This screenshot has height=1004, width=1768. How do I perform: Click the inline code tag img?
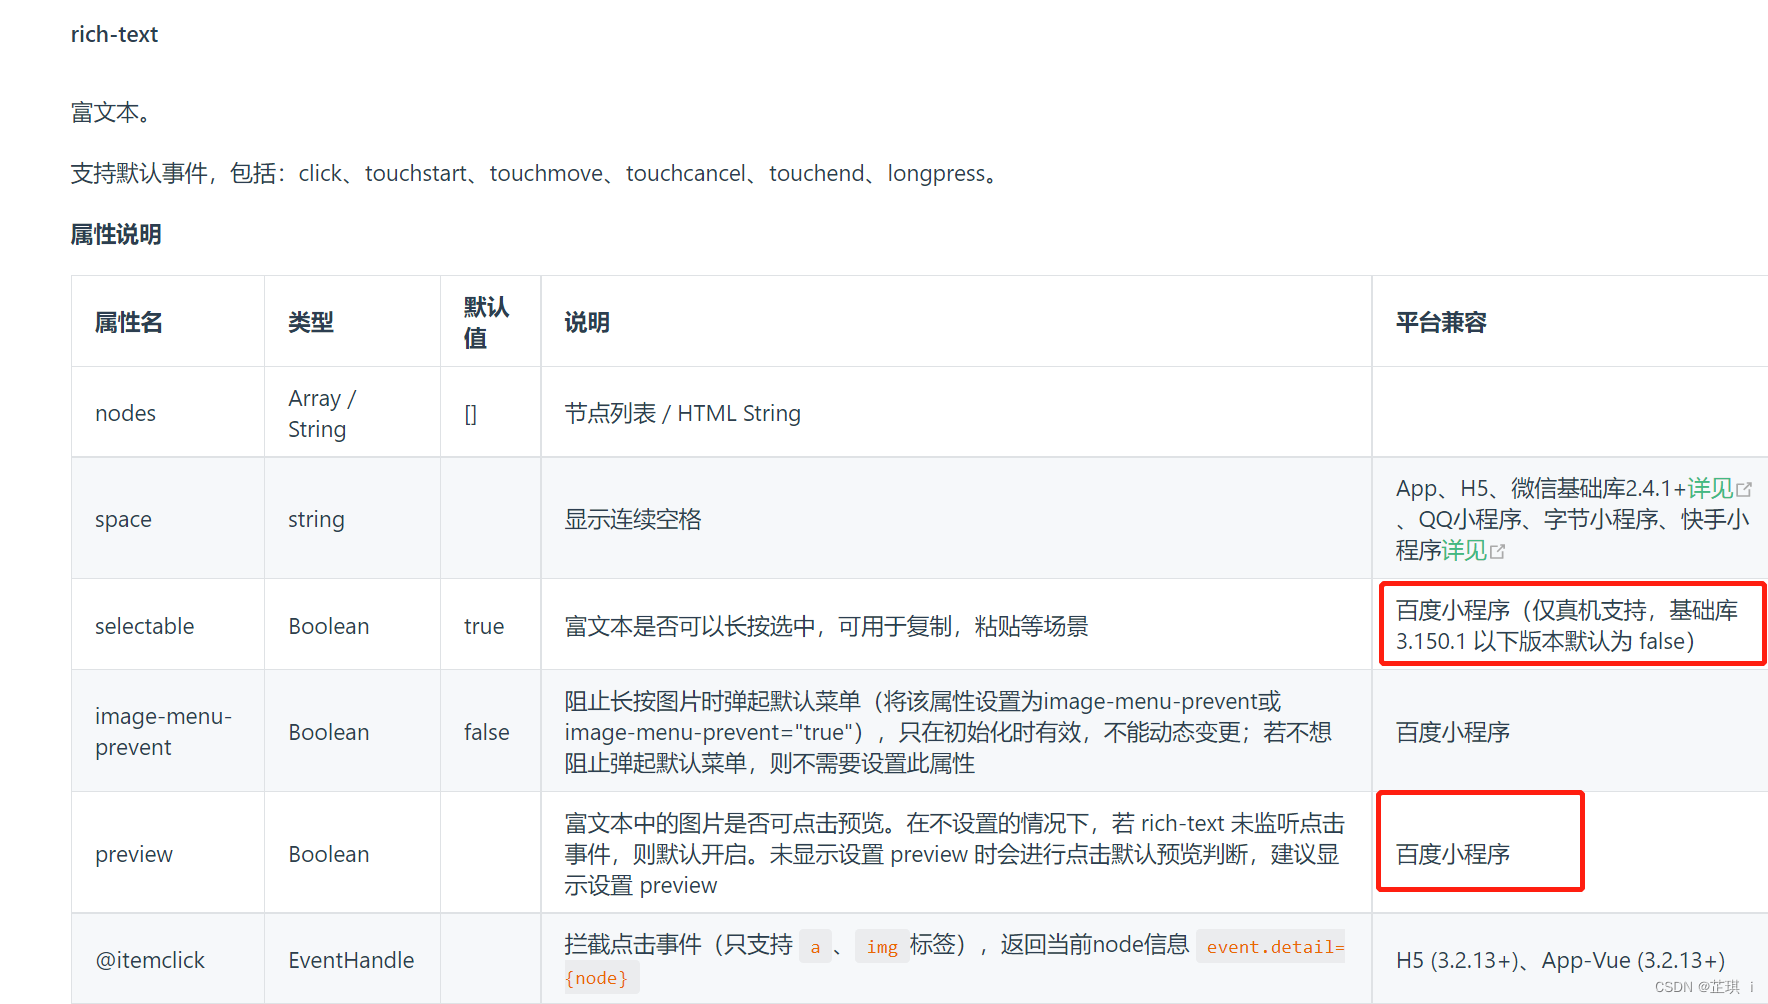(x=882, y=946)
